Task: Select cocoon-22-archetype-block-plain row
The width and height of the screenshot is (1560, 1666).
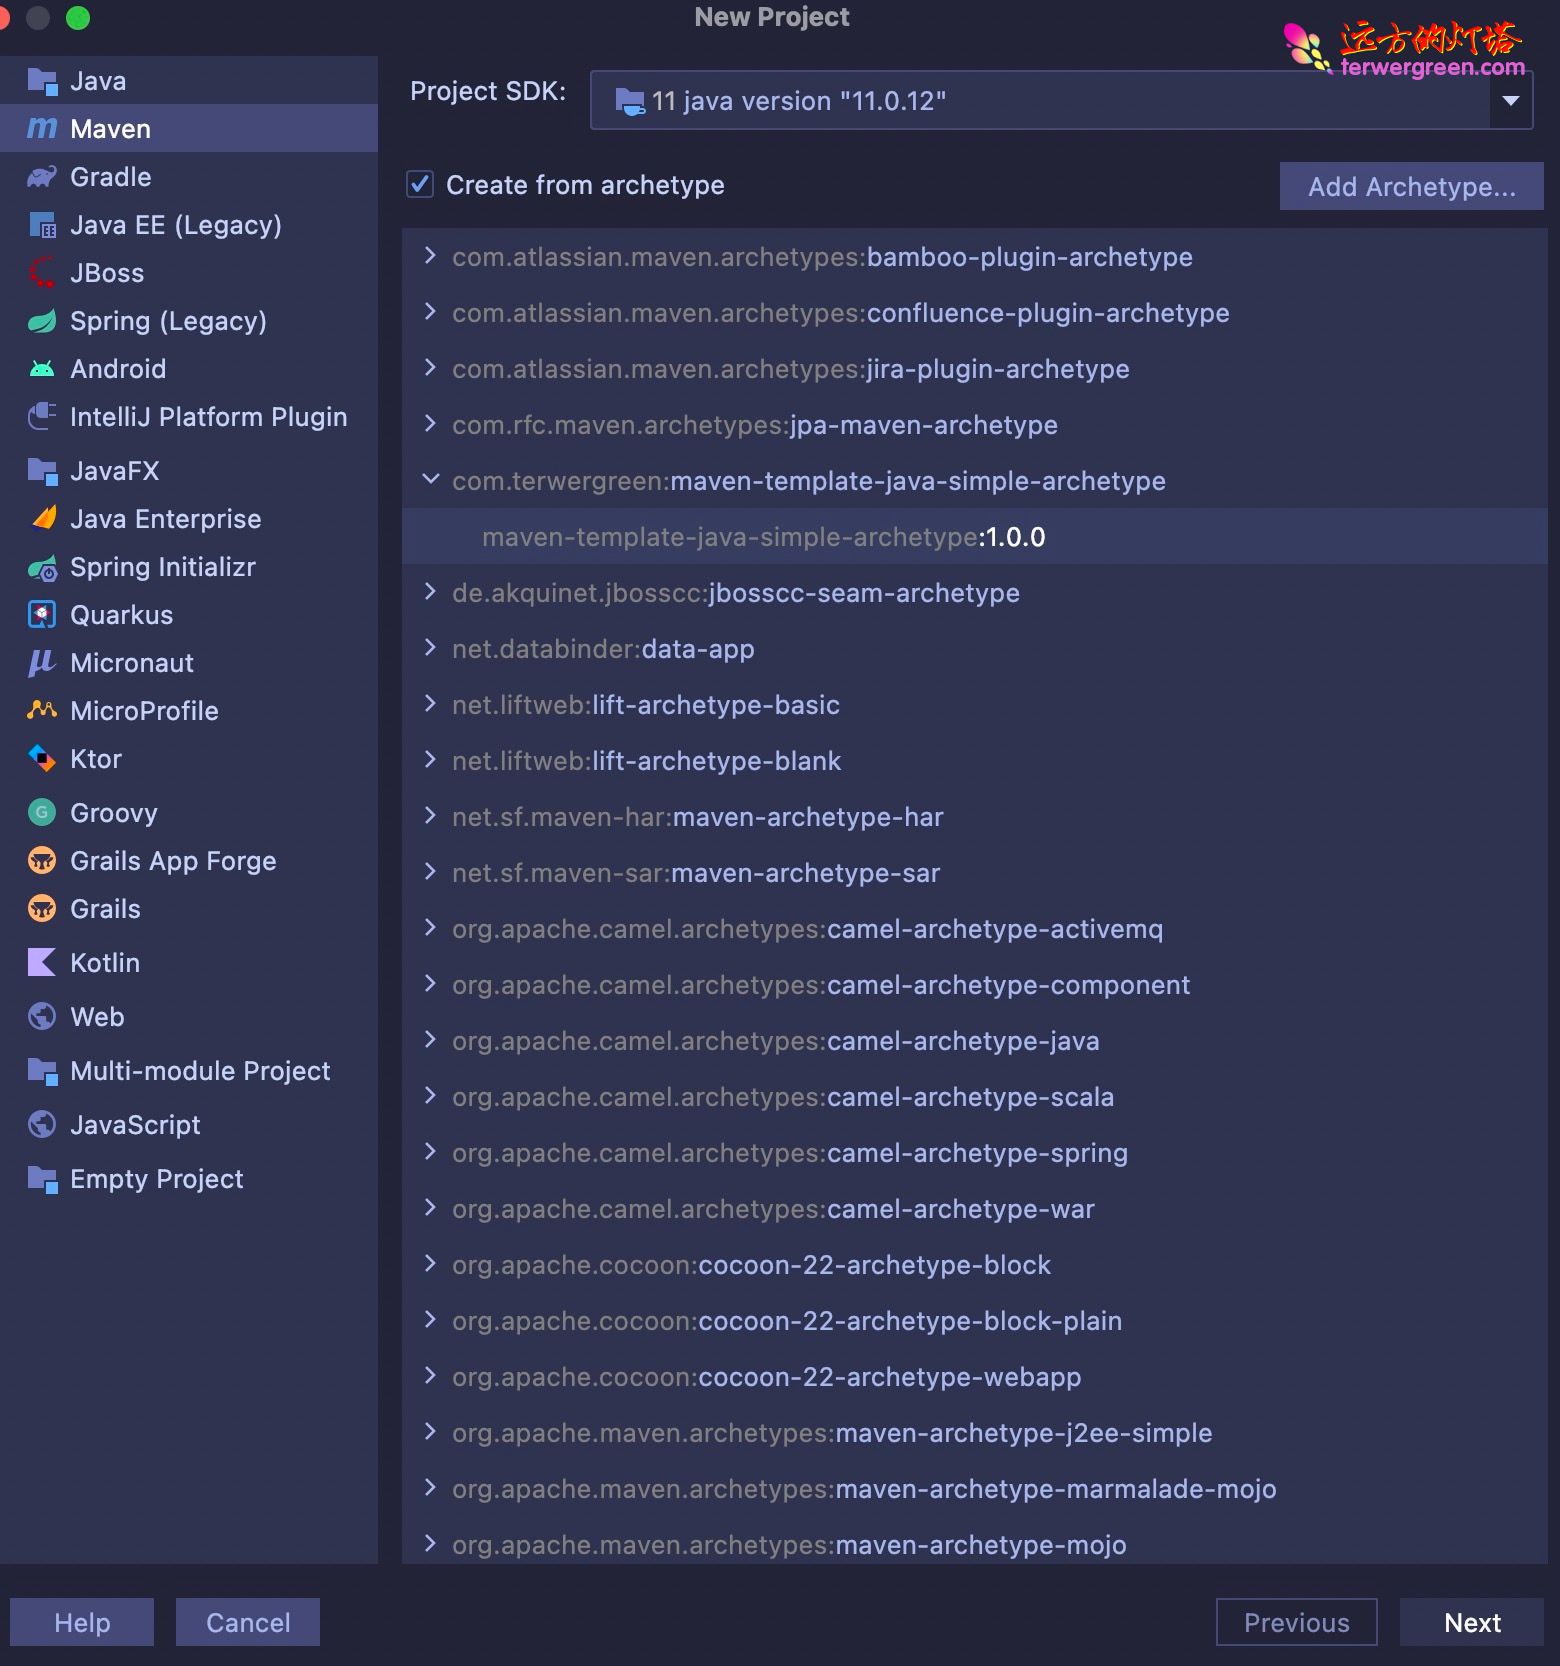Action: coord(975,1321)
